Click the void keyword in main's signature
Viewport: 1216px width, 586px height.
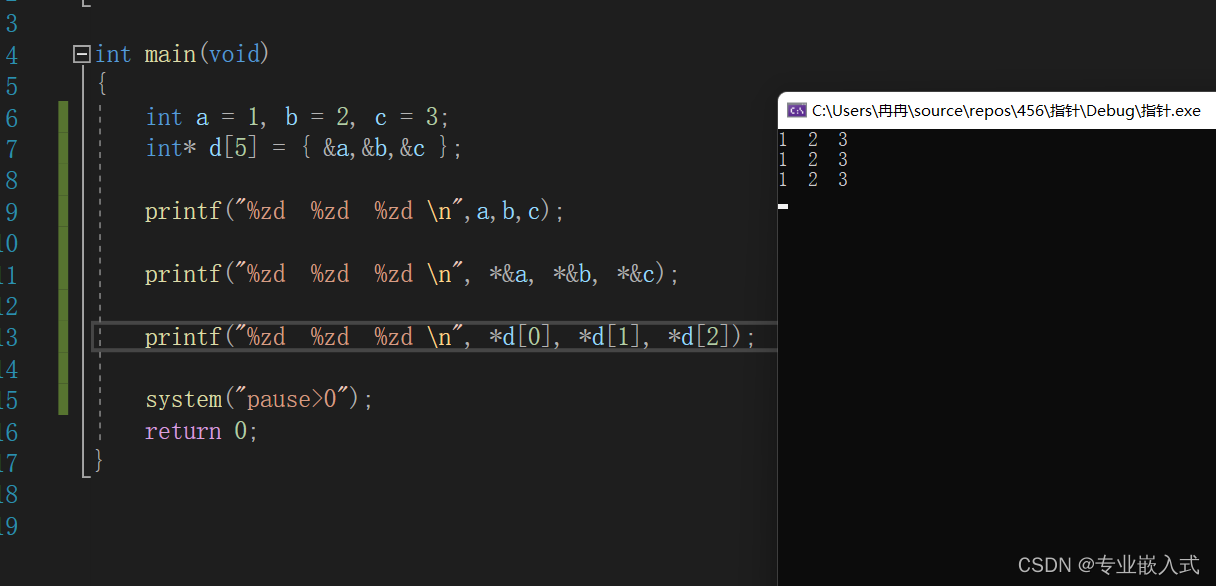tap(234, 54)
